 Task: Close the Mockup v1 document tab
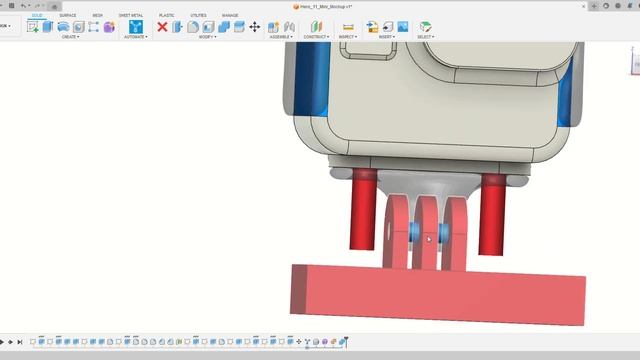[x=583, y=6]
